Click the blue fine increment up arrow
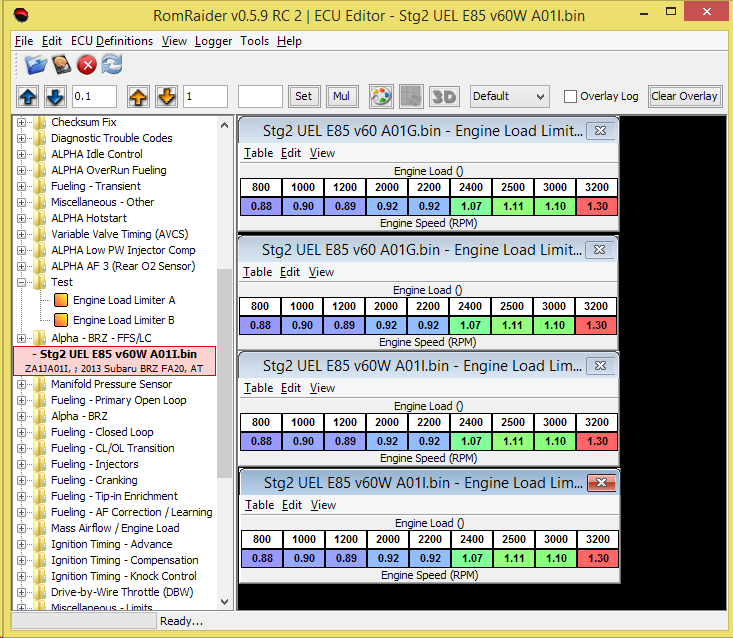This screenshot has width=733, height=638. [29, 96]
